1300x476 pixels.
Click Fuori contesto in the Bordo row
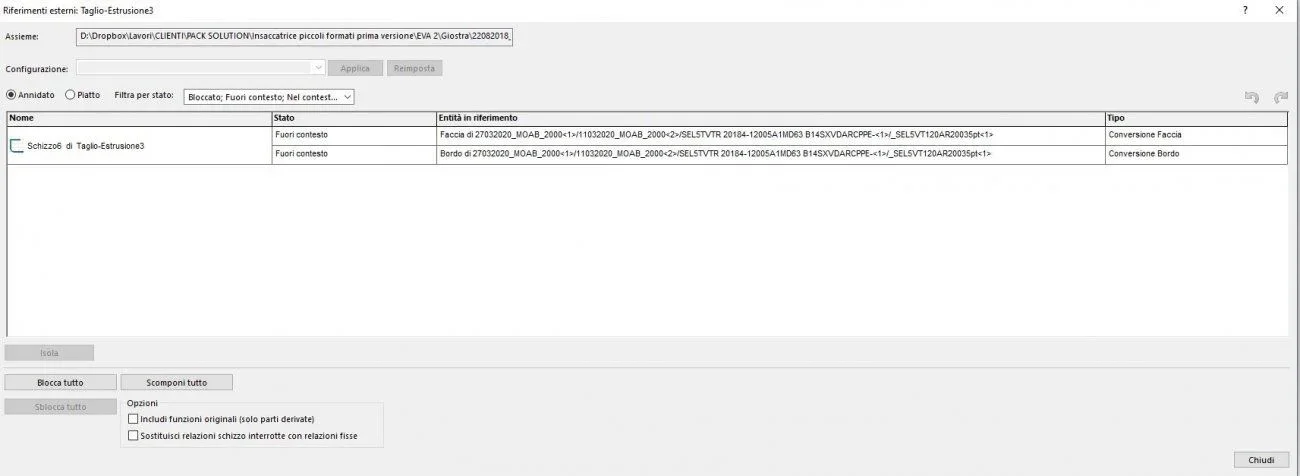pyautogui.click(x=354, y=154)
